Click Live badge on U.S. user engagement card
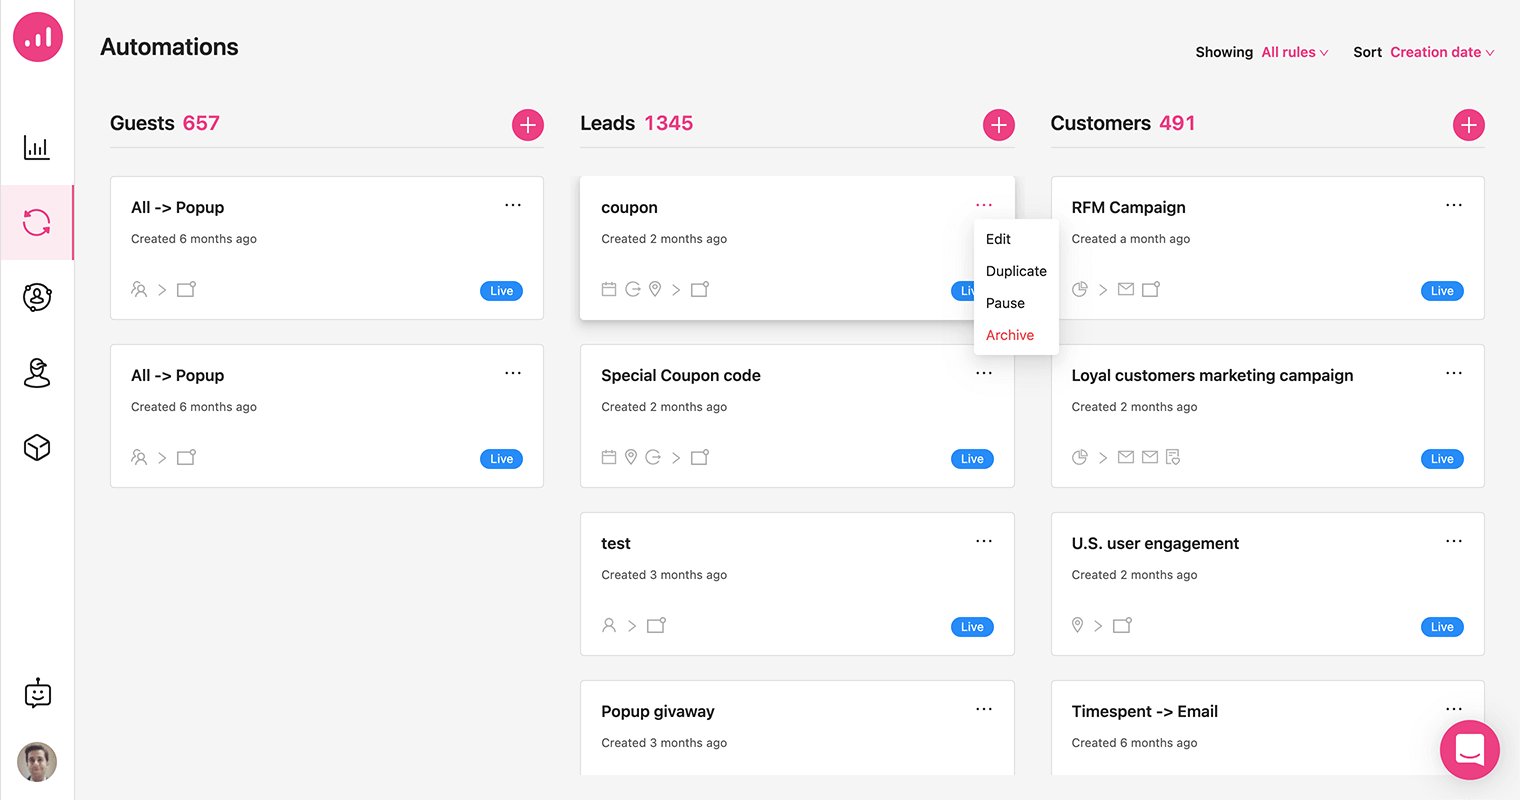 tap(1442, 627)
